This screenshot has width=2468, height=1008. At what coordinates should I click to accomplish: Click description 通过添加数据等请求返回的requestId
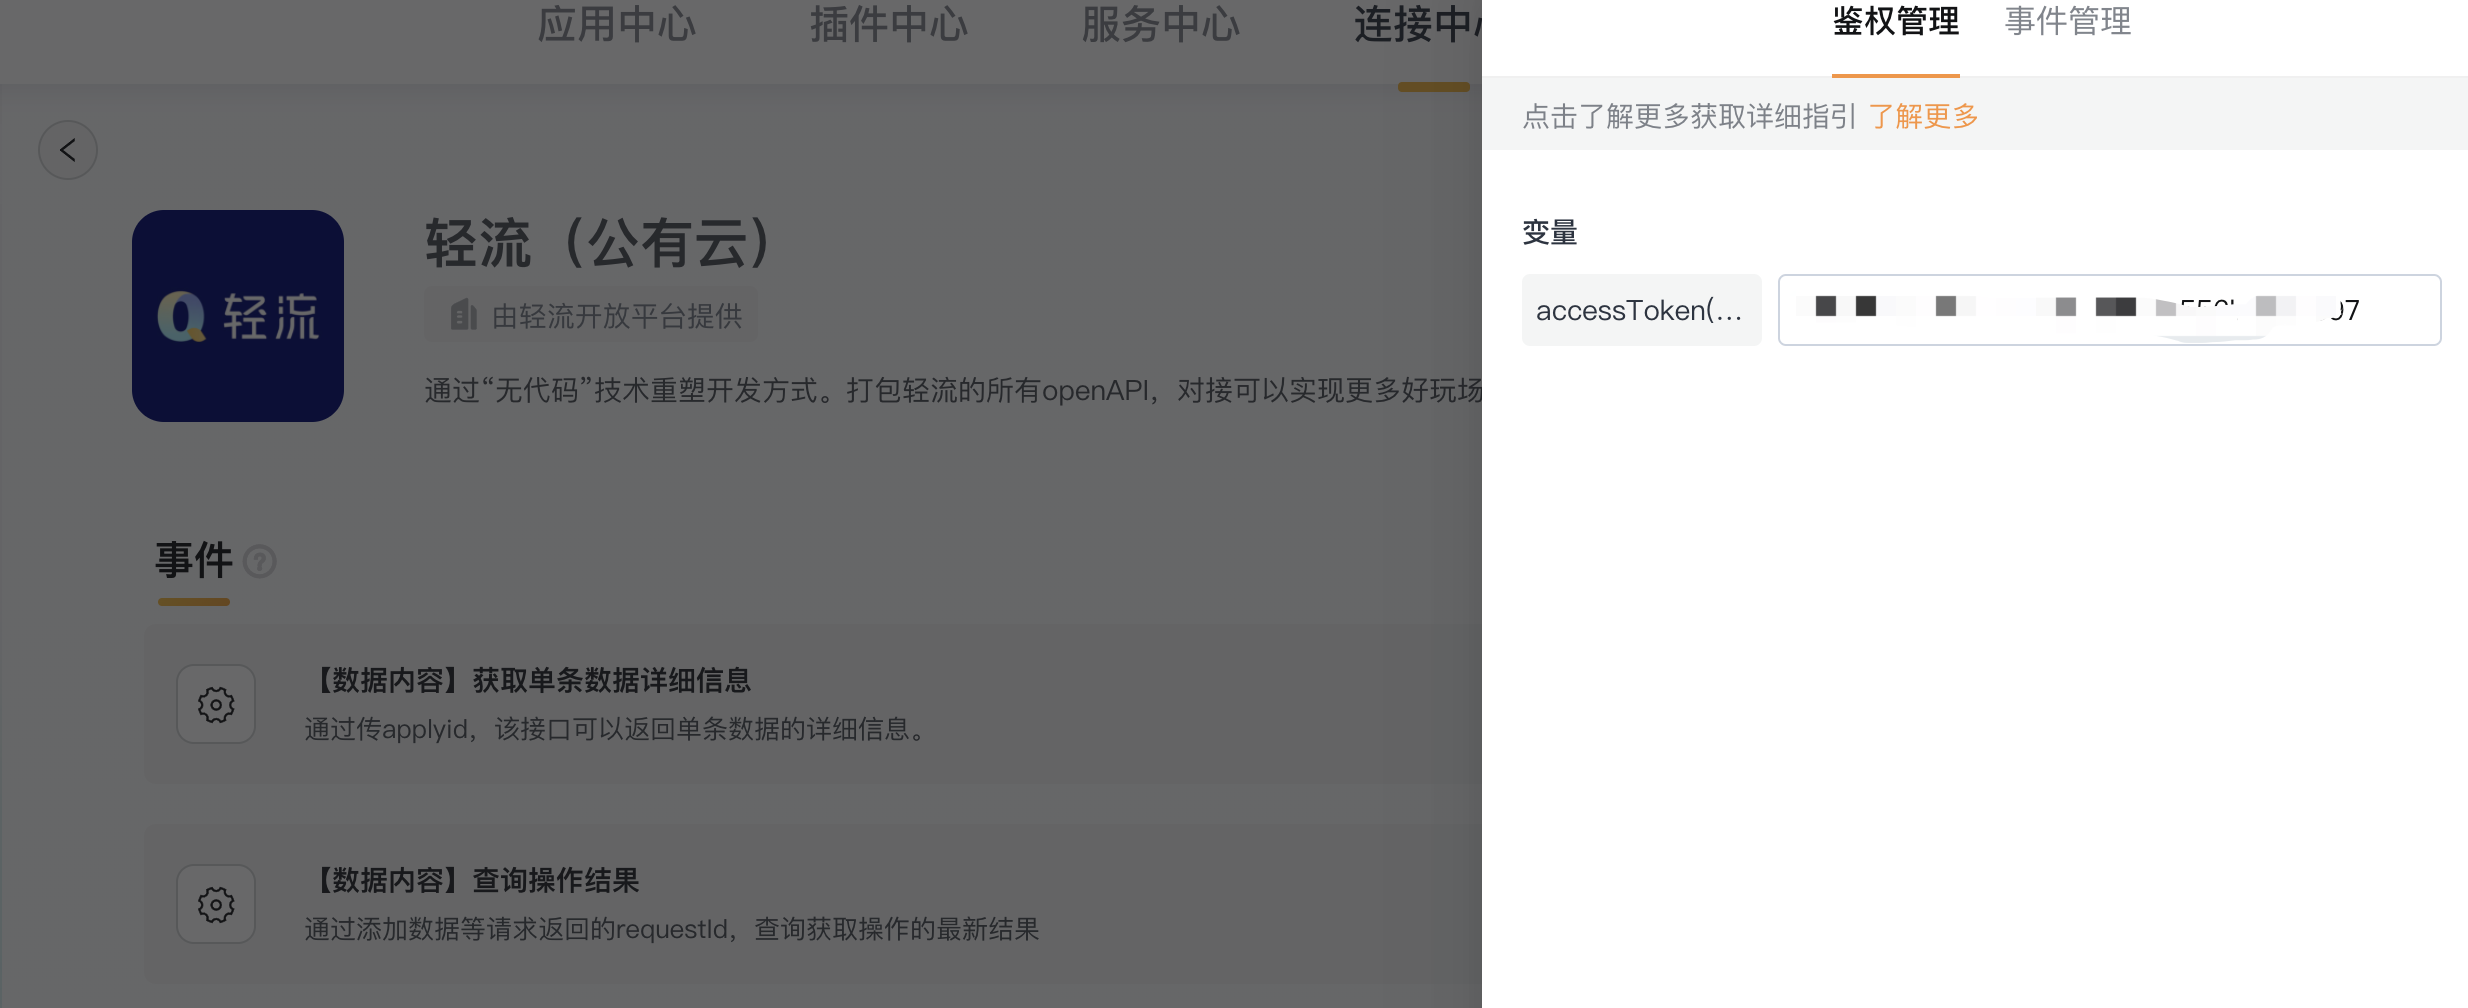coord(672,929)
